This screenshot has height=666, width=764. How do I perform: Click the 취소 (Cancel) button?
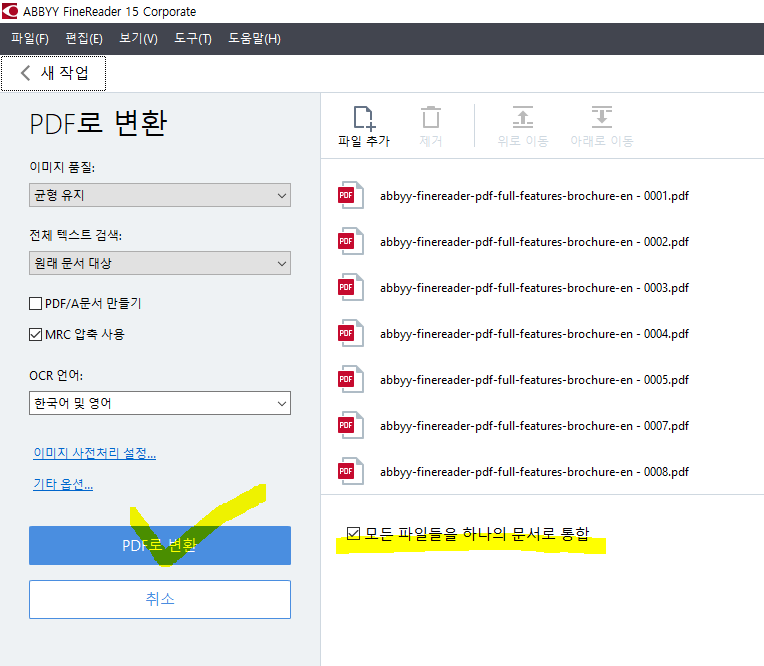click(x=160, y=599)
